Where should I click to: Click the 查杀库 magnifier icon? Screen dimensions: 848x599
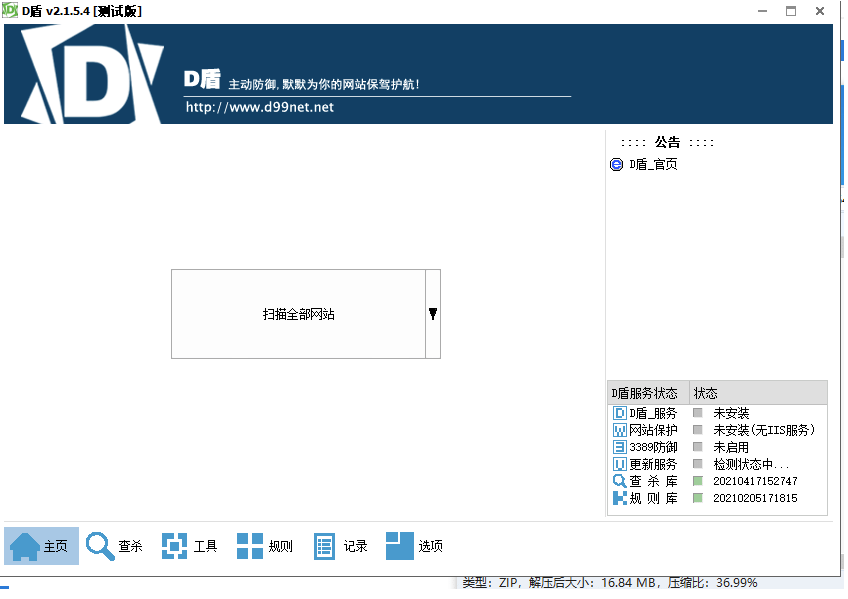(620, 482)
